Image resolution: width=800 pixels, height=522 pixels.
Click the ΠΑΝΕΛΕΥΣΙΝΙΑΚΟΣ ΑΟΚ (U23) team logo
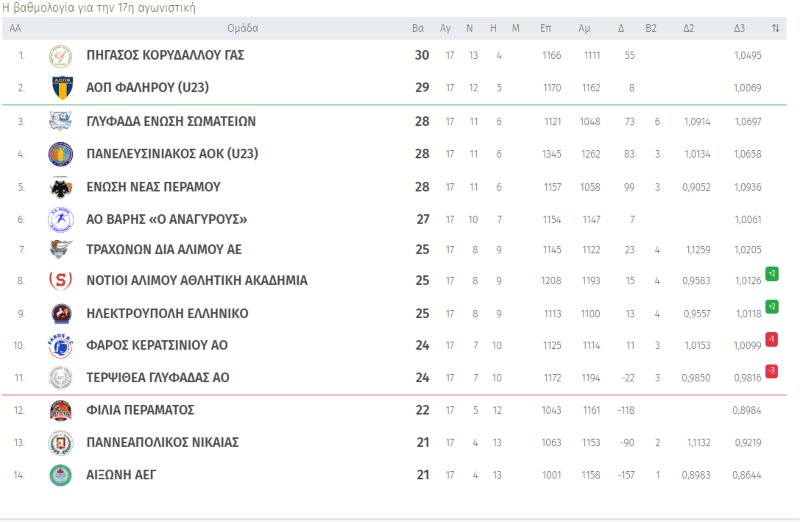(60, 154)
